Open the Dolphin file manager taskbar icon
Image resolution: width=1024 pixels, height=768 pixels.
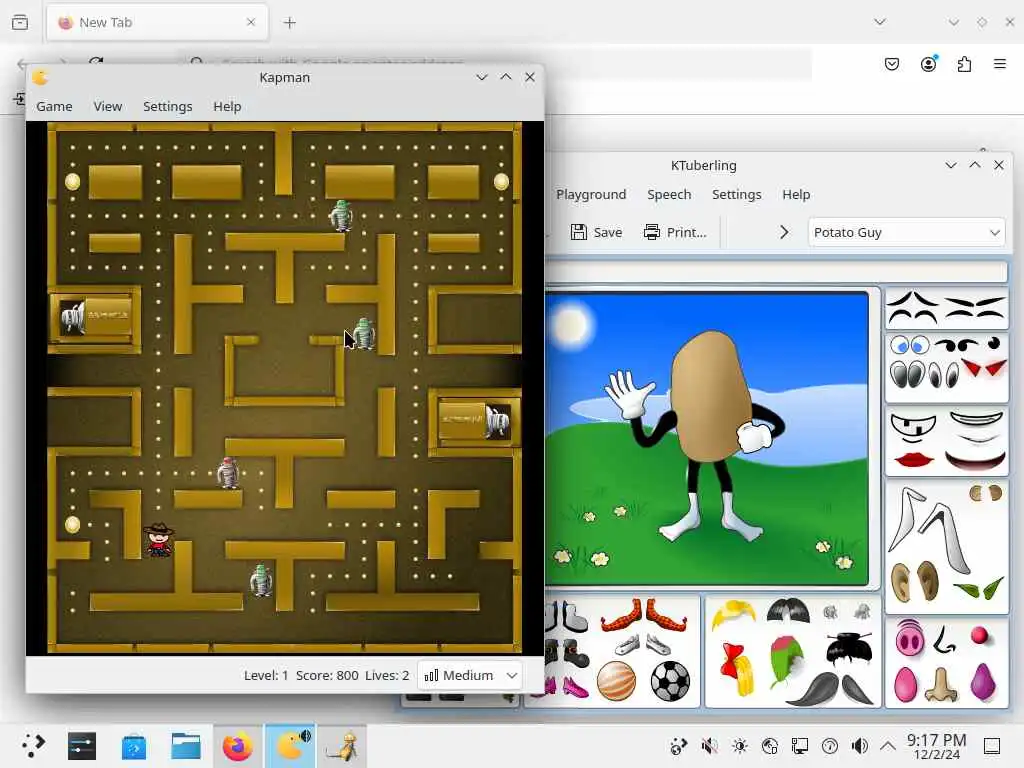pyautogui.click(x=185, y=746)
